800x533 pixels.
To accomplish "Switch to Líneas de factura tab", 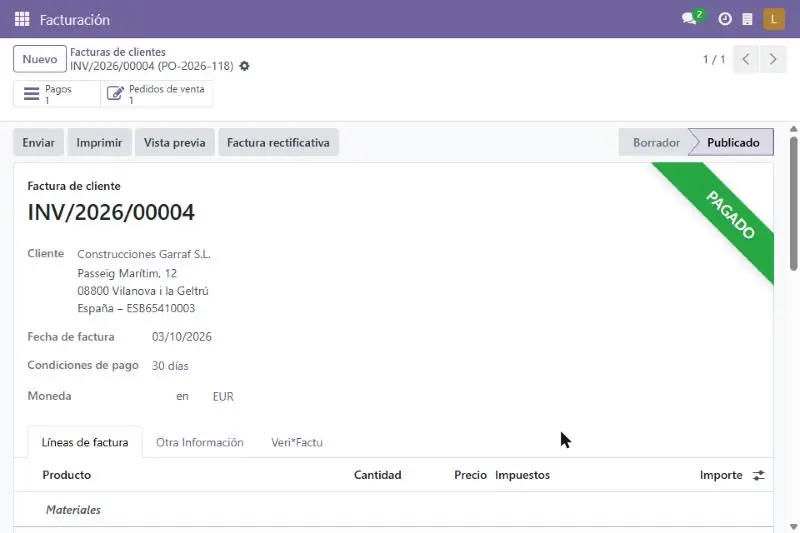I will 85,442.
